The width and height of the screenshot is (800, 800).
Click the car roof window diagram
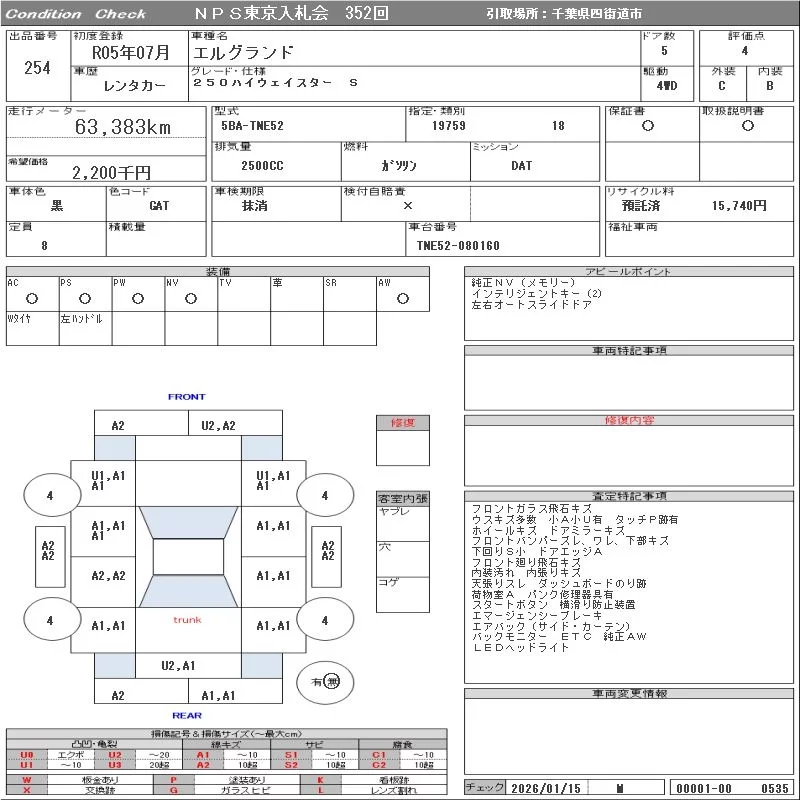[x=187, y=557]
